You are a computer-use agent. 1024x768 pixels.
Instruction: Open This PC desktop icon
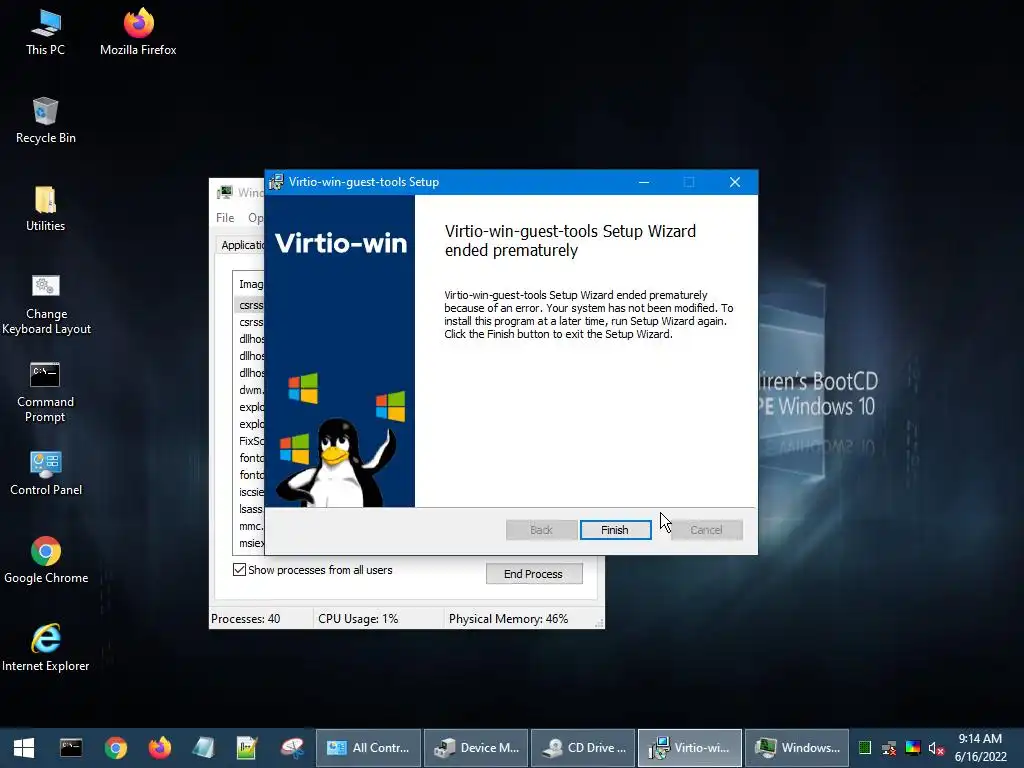pos(45,33)
